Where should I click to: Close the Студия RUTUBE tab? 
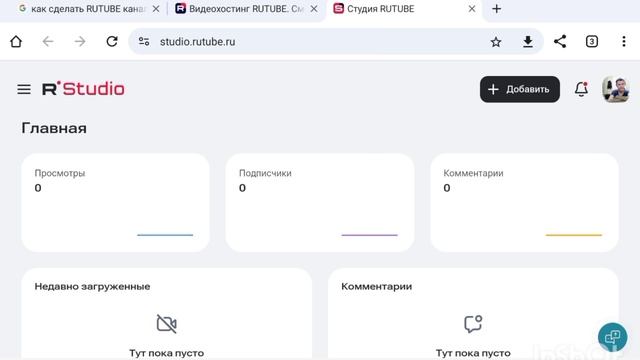(472, 9)
